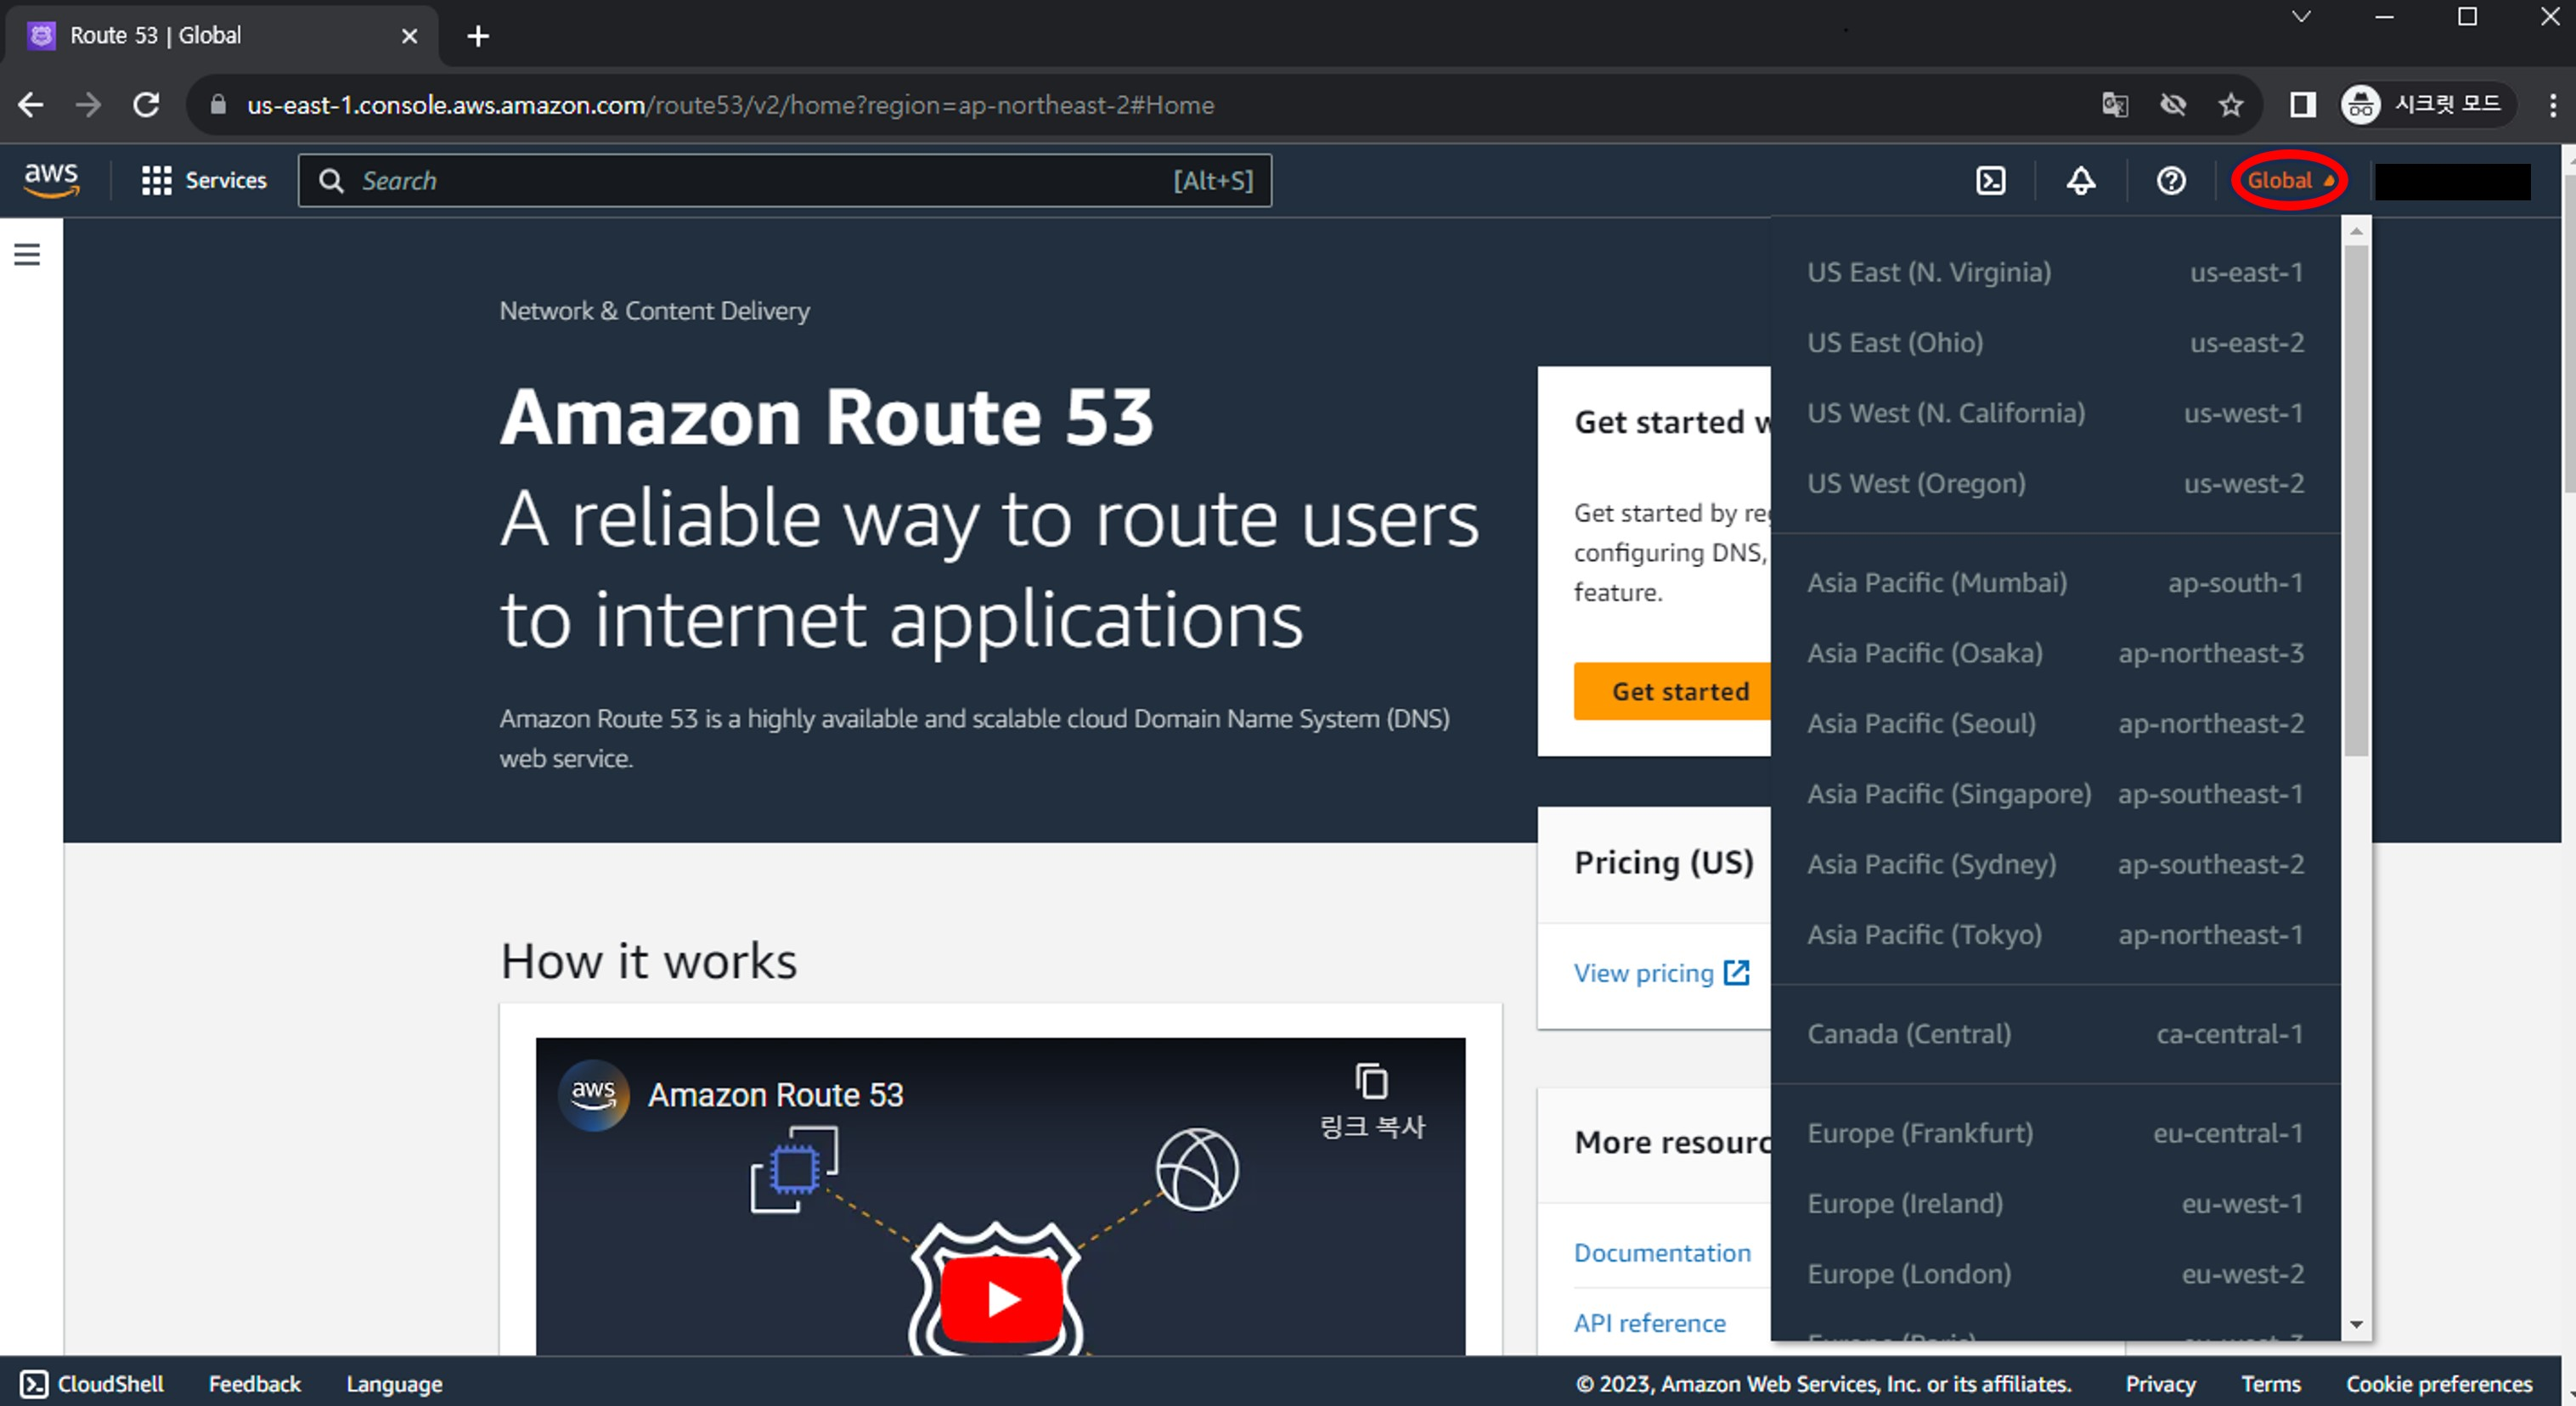Screen dimensions: 2576x1406
Task: Toggle Chrome side panel button
Action: coord(2302,105)
